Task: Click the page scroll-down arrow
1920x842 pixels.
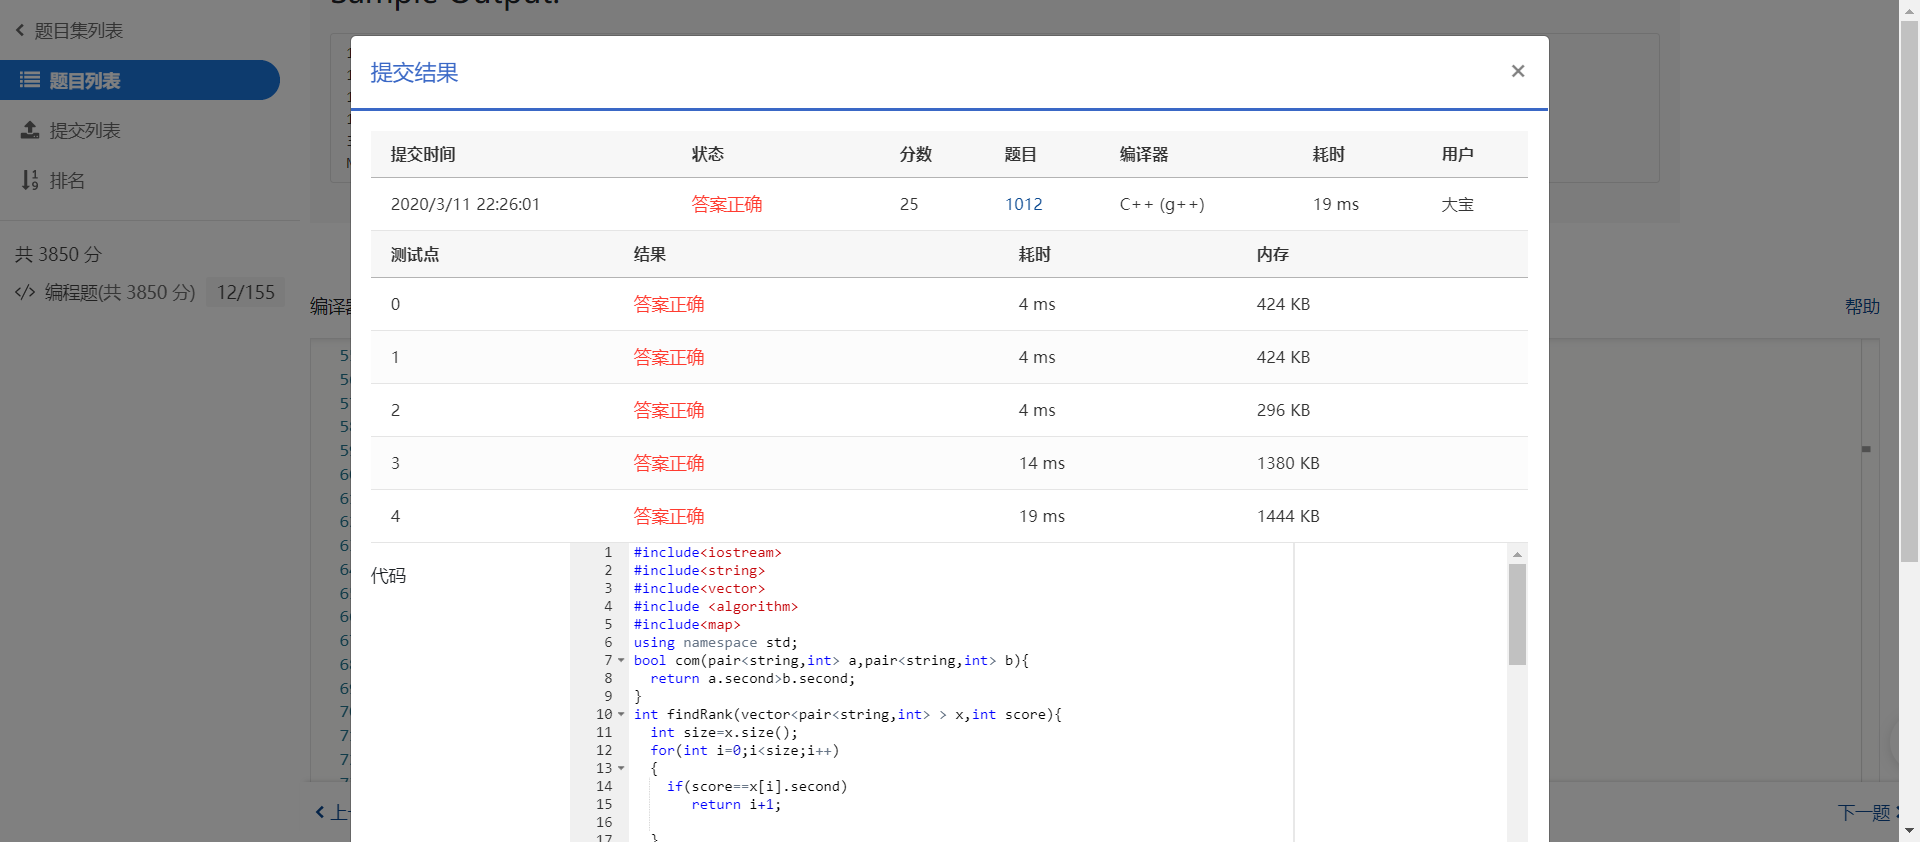Action: click(x=1909, y=831)
